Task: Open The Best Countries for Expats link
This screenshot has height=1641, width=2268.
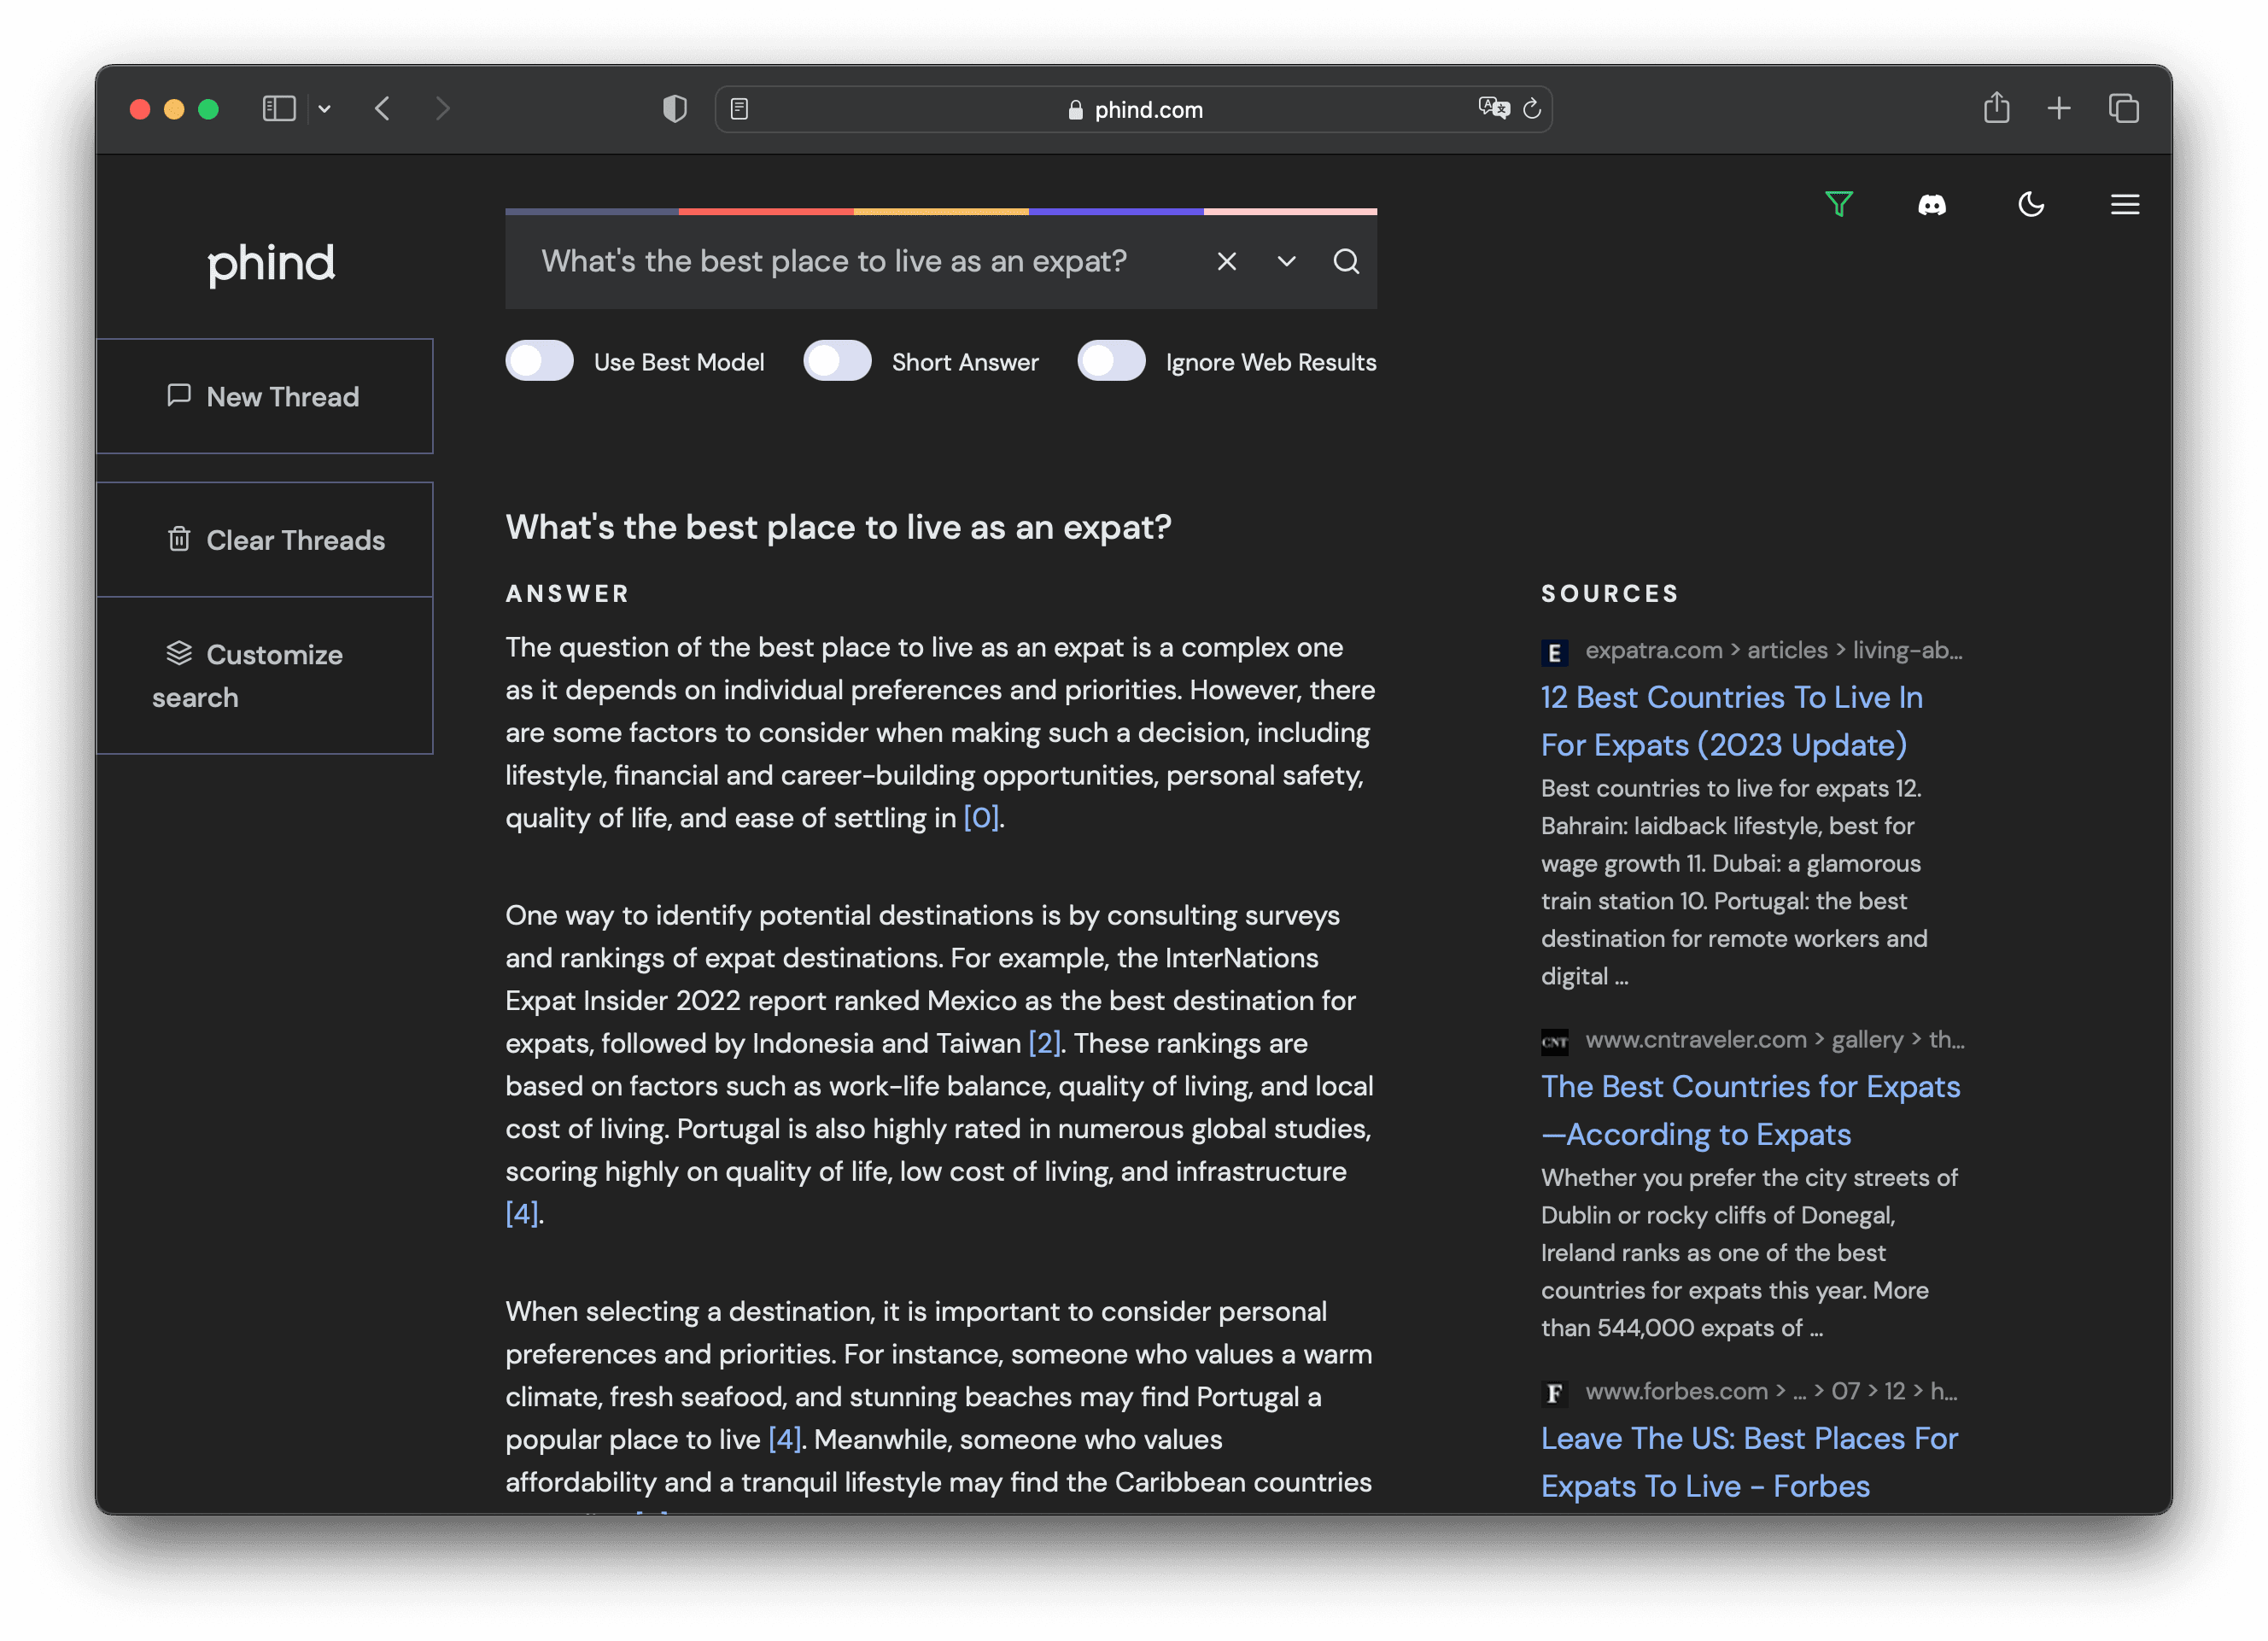Action: [1750, 1110]
